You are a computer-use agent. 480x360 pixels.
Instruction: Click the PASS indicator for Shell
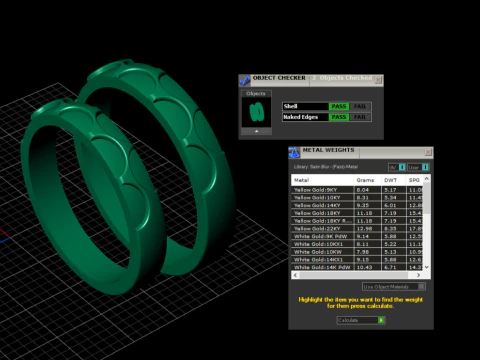(339, 106)
